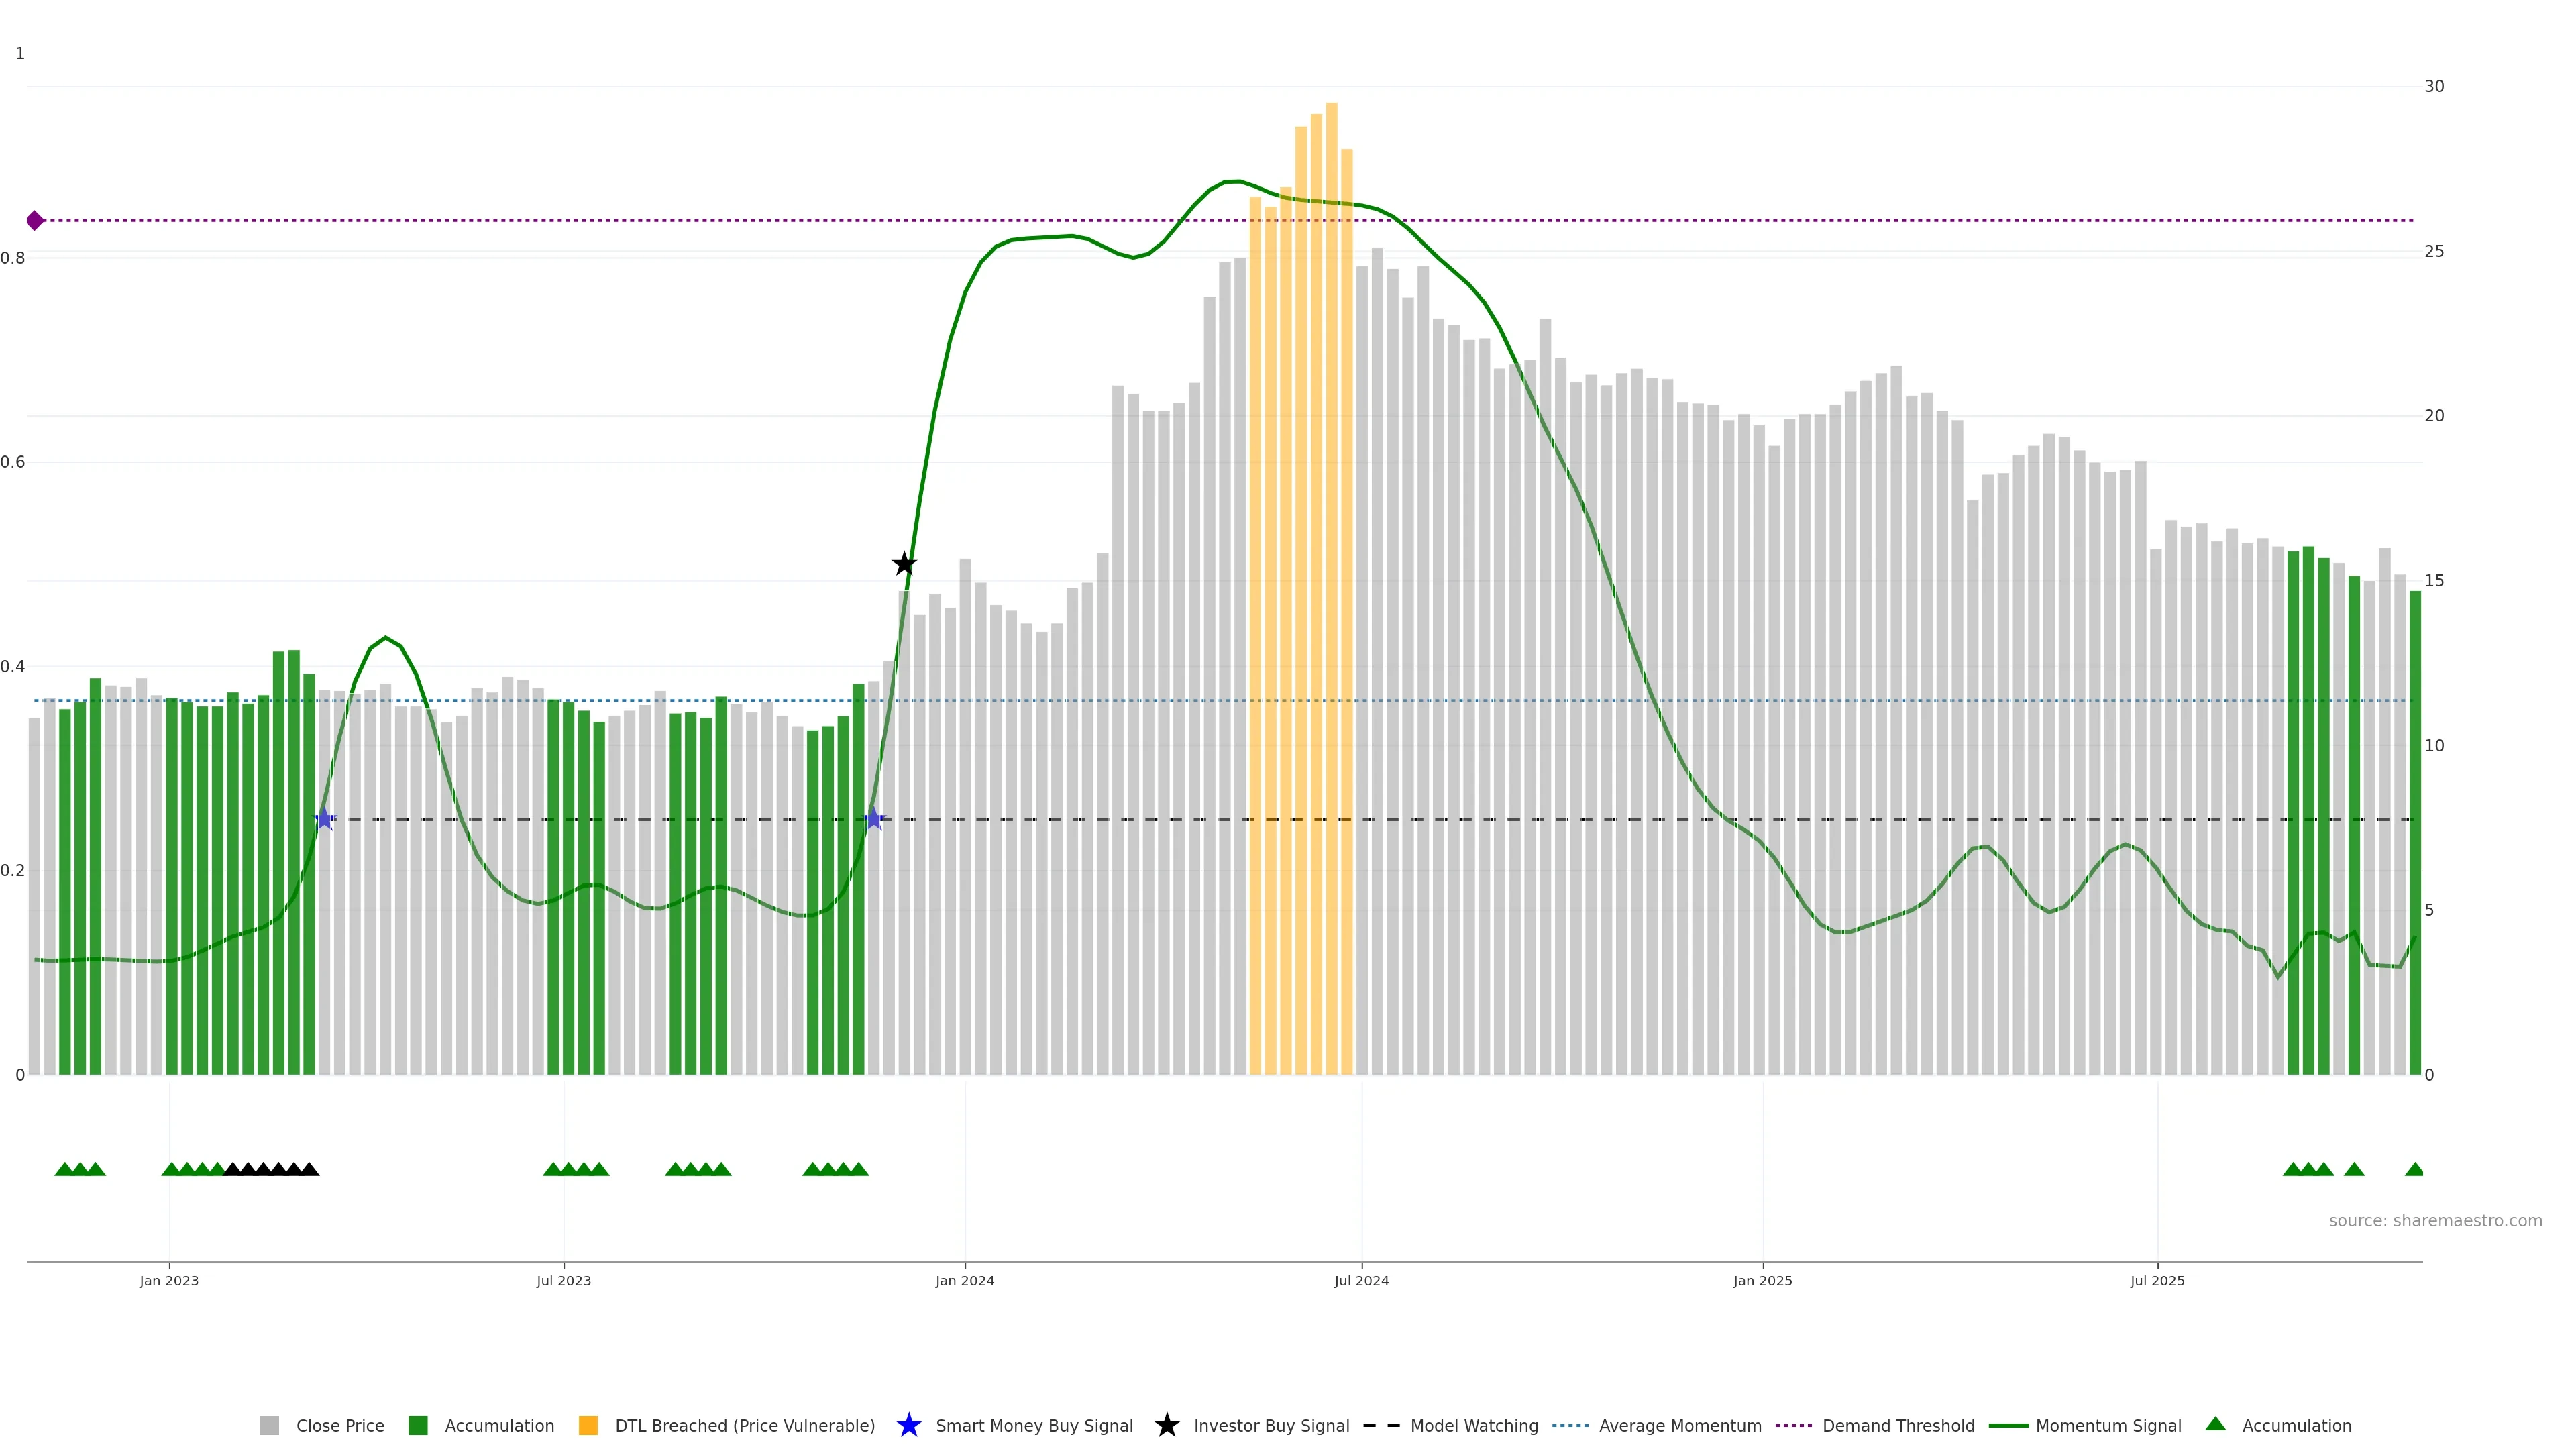
Task: Click the blue star icon in legend
Action: point(908,1425)
